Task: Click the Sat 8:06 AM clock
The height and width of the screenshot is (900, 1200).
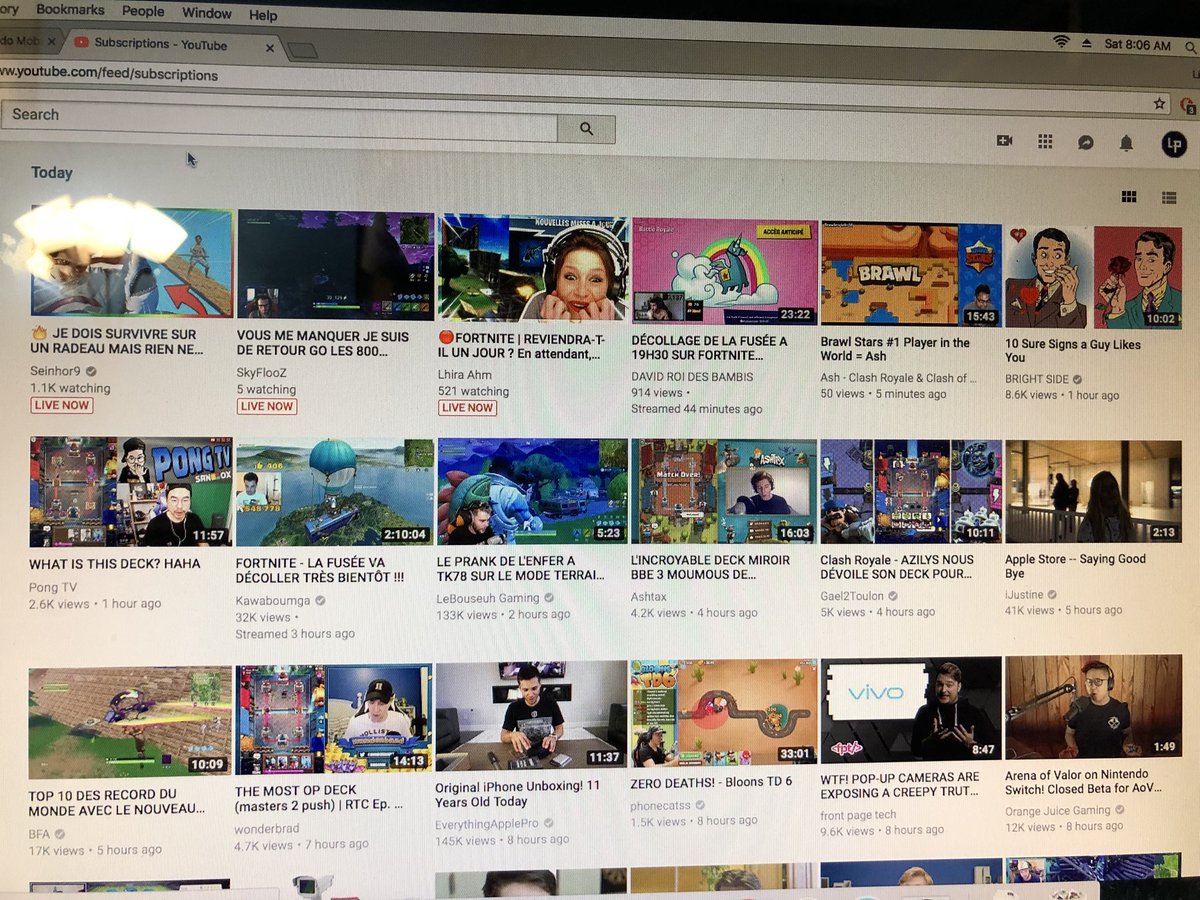Action: 1138,45
